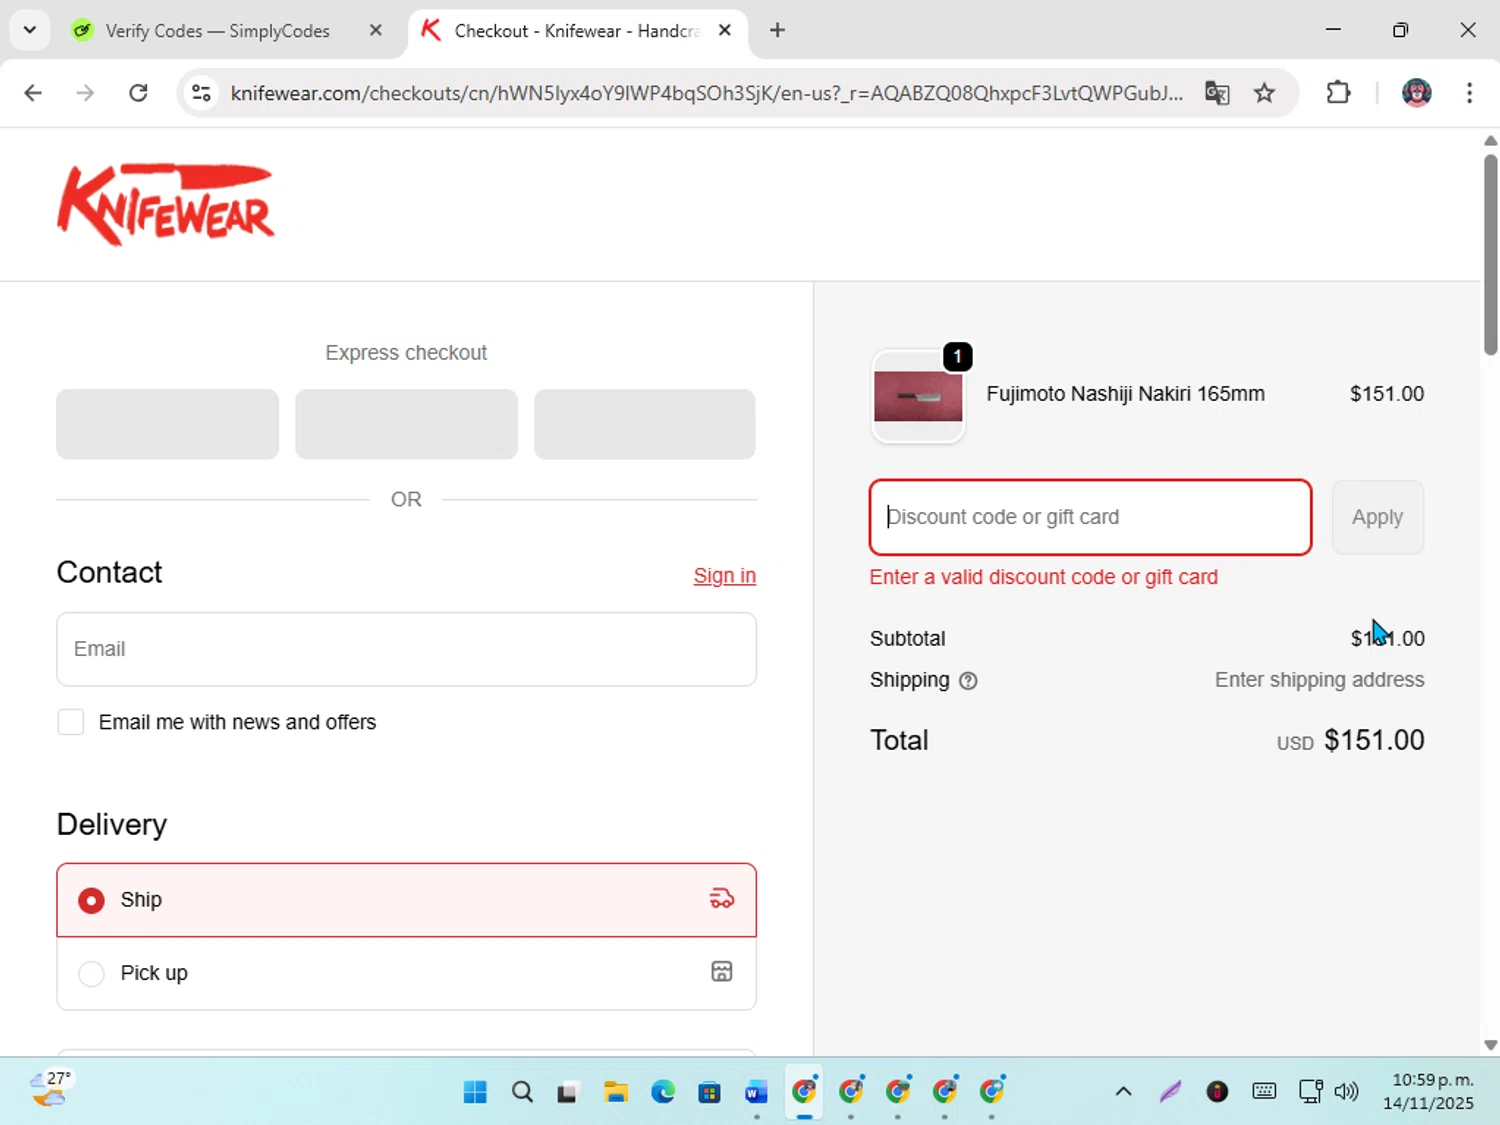Image resolution: width=1500 pixels, height=1125 pixels.
Task: Select the Pick up delivery option
Action: coord(406,973)
